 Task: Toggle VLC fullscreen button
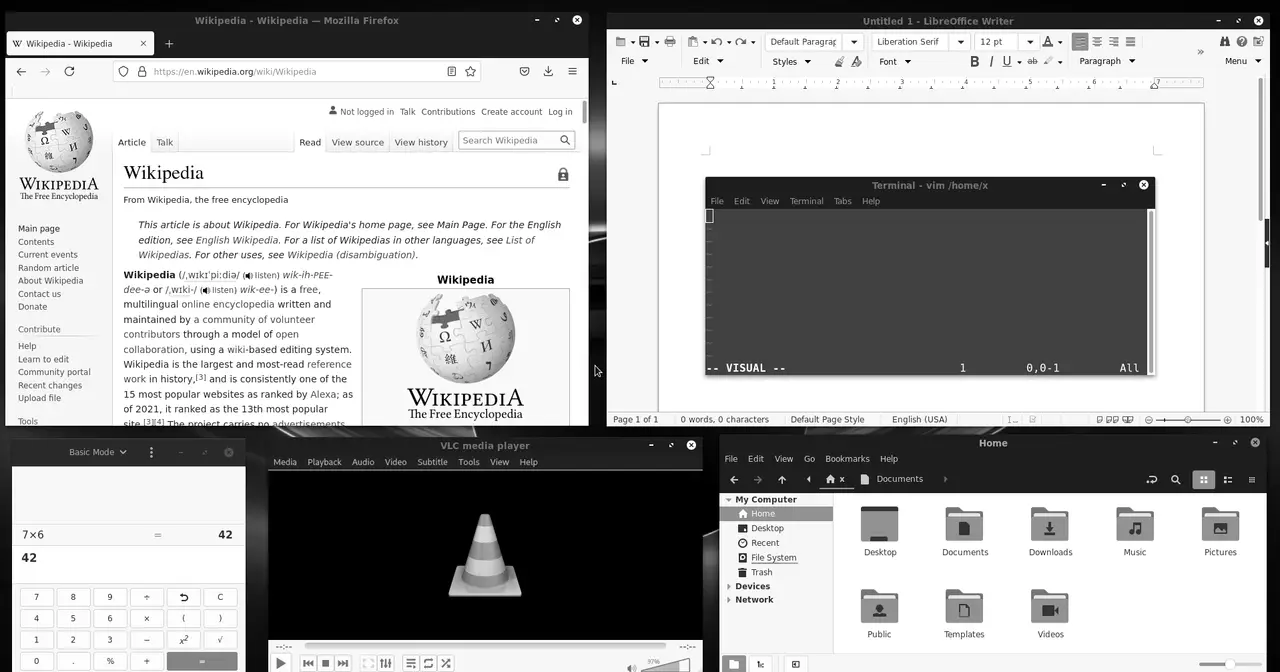click(368, 663)
